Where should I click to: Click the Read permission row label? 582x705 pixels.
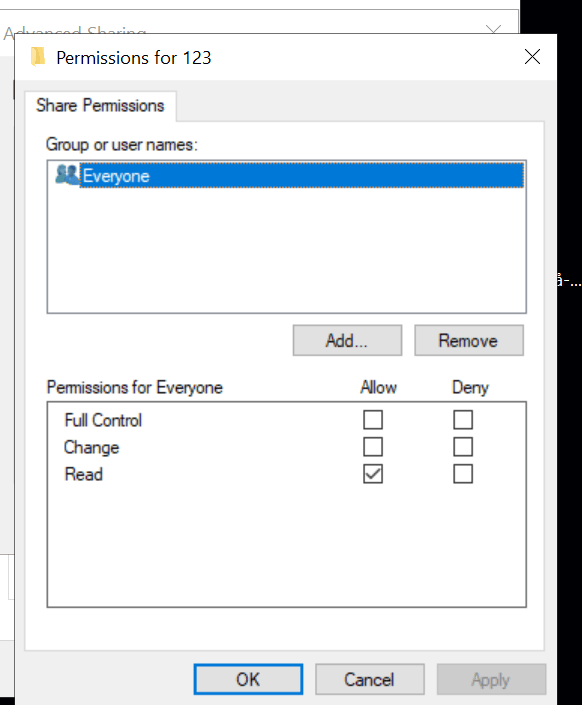point(84,474)
